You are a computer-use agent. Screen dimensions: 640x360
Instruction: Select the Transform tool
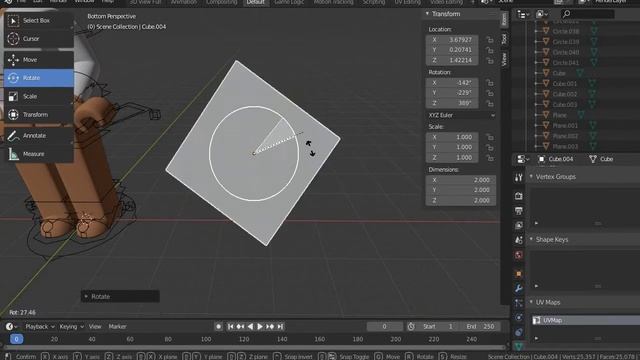click(39, 115)
